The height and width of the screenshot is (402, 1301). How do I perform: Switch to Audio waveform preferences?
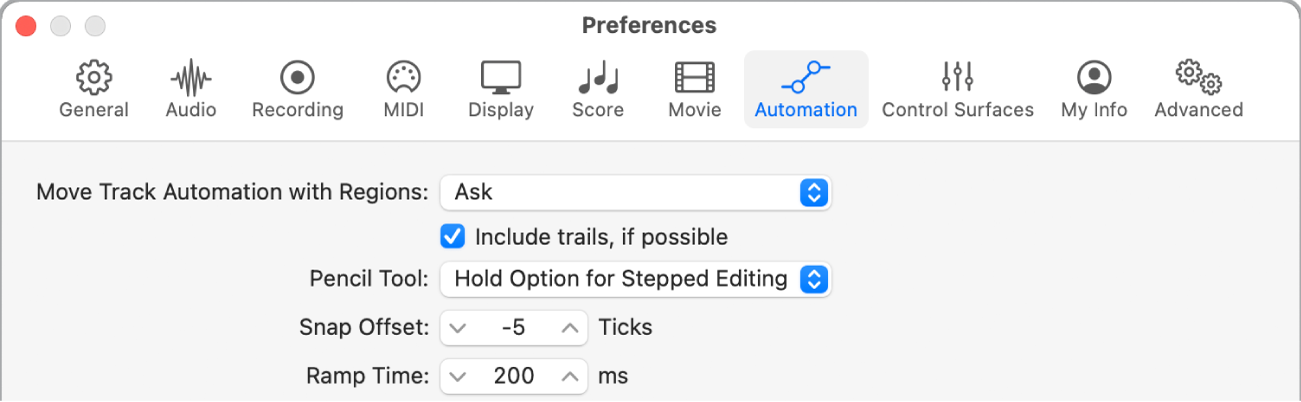pos(191,77)
